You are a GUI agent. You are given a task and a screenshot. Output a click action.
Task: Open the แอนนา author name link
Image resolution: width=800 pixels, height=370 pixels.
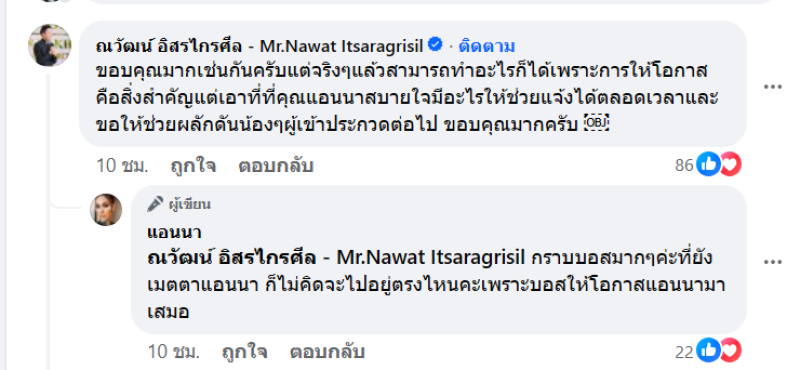tap(174, 233)
